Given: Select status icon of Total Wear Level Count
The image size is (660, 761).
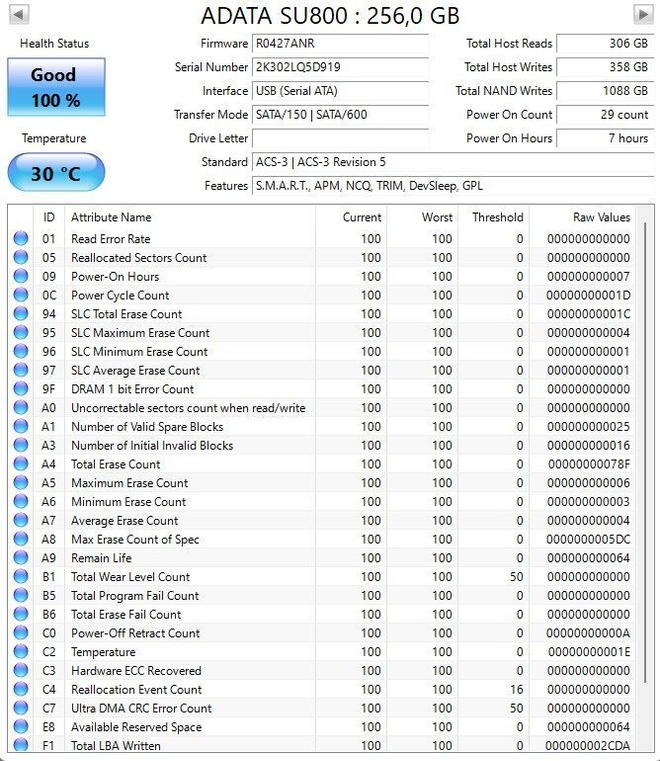Looking at the screenshot, I should (21, 577).
